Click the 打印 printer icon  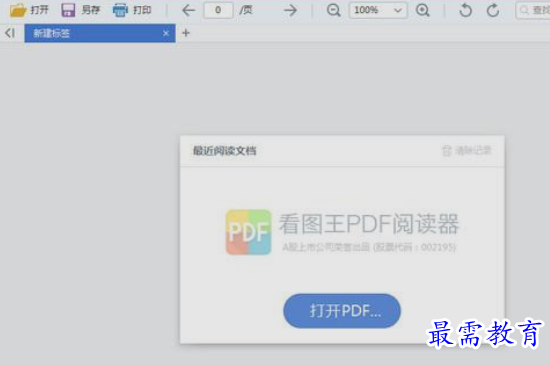point(120,10)
